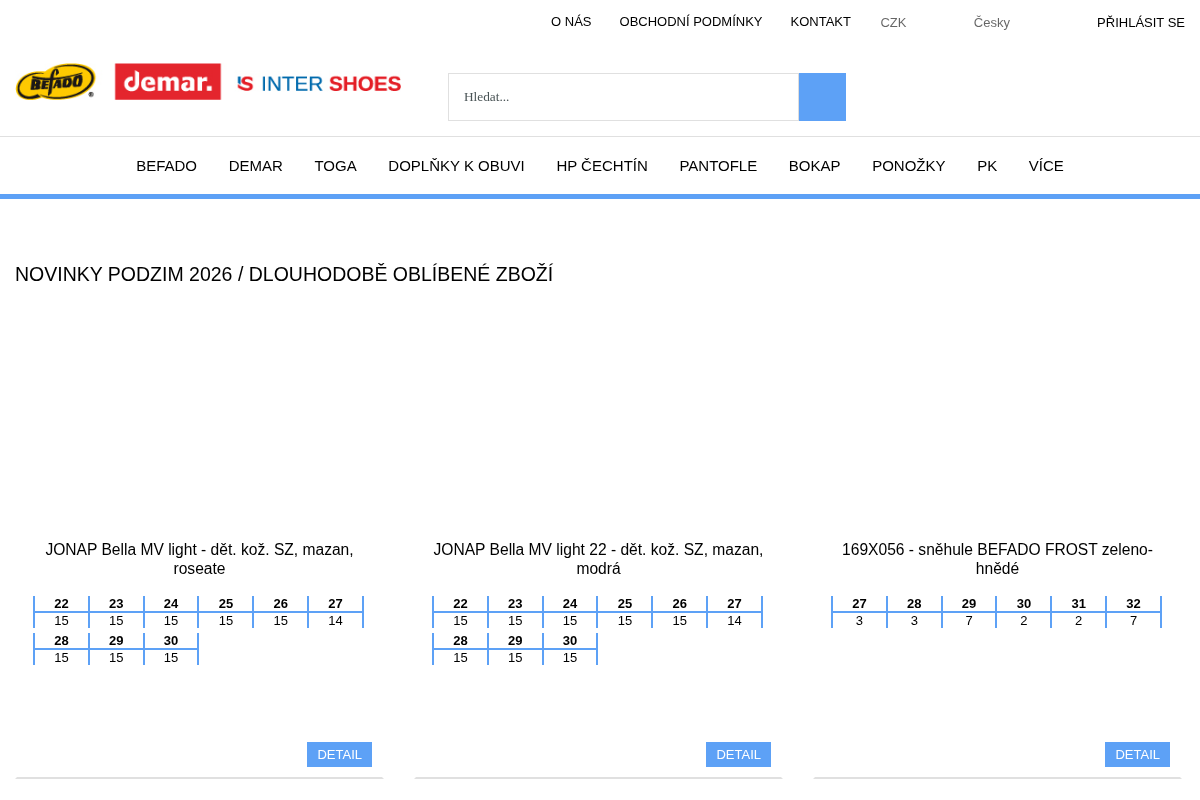Click DETAIL for JONAP Bella roseate

coord(339,754)
